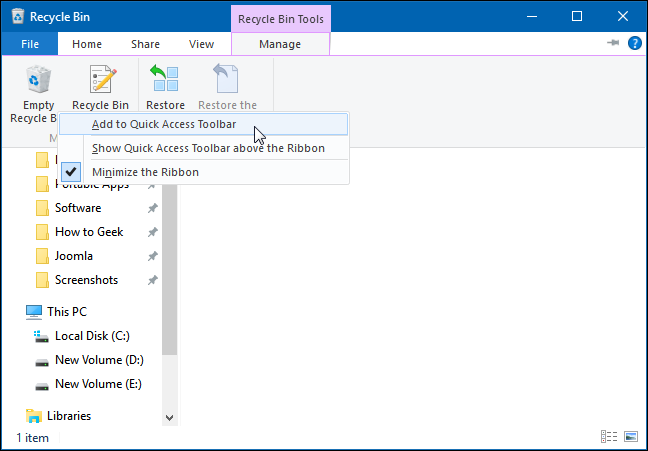Minimize the Recycle Bin window

tap(532, 17)
